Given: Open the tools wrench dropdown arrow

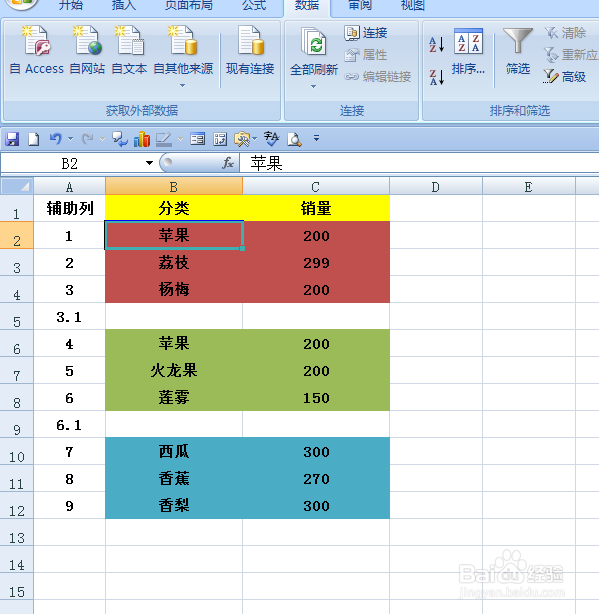Looking at the screenshot, I should (x=254, y=139).
